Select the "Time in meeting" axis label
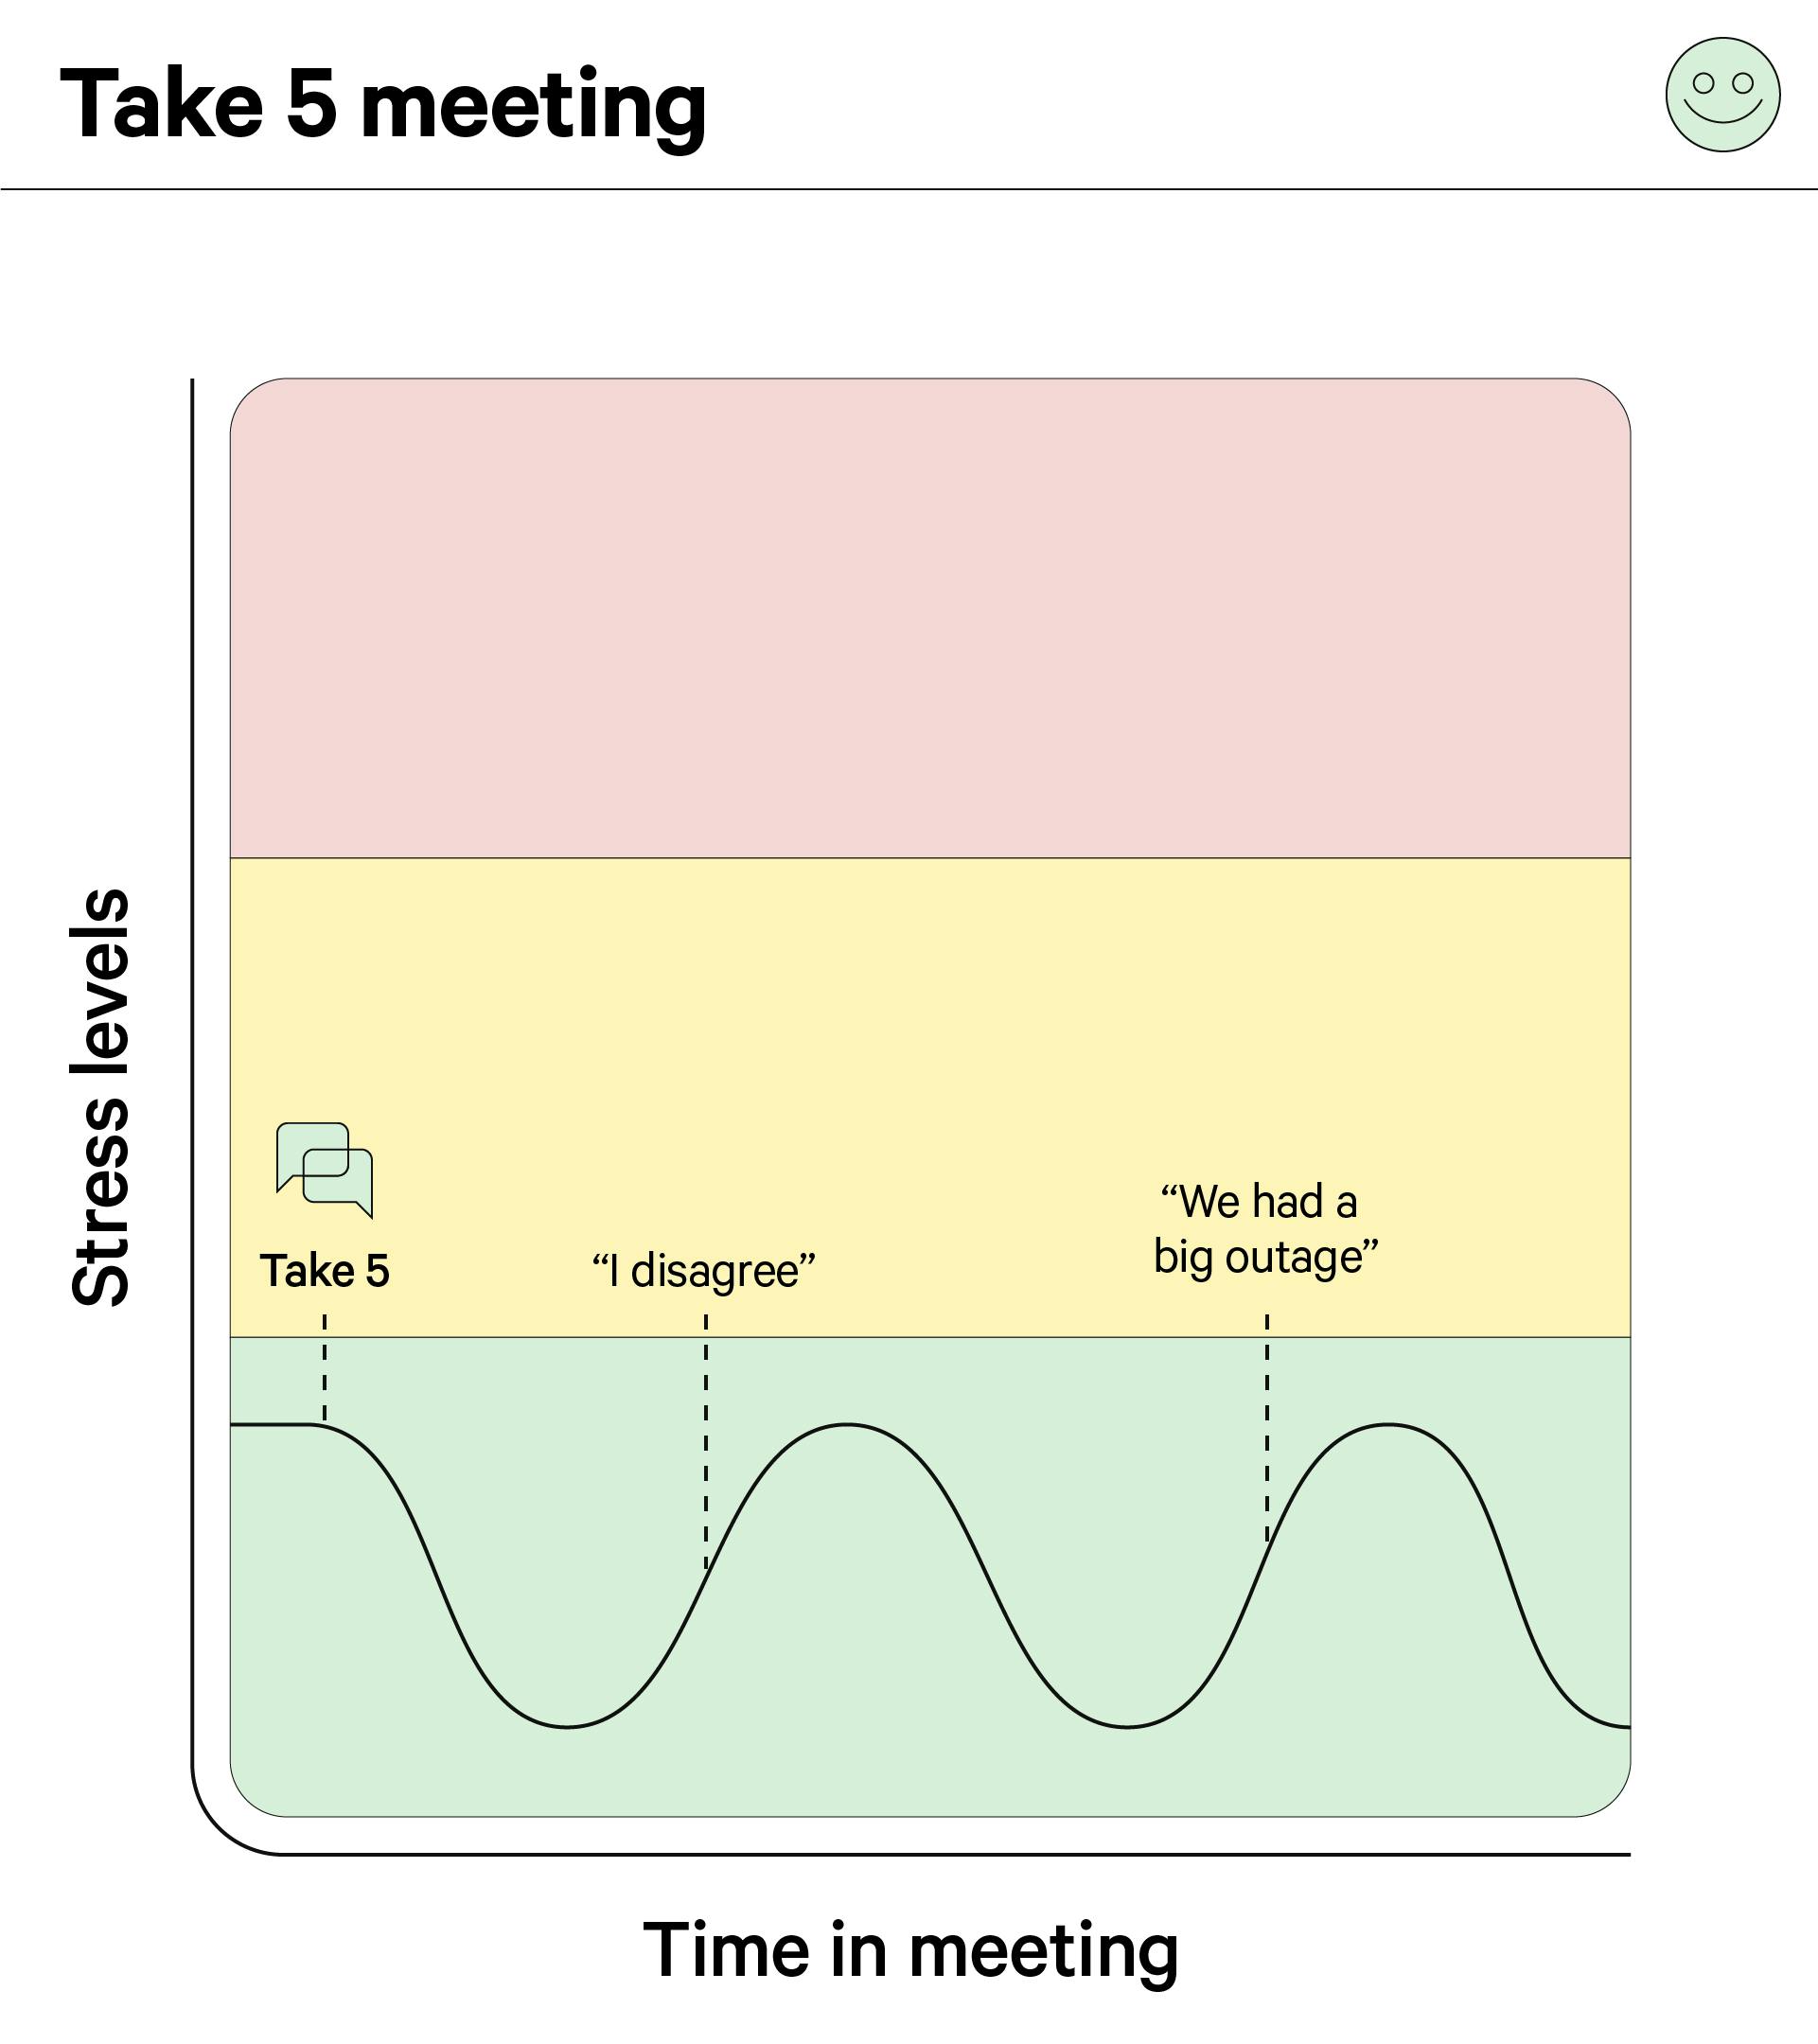This screenshot has width=1818, height=2044. pos(910,1951)
